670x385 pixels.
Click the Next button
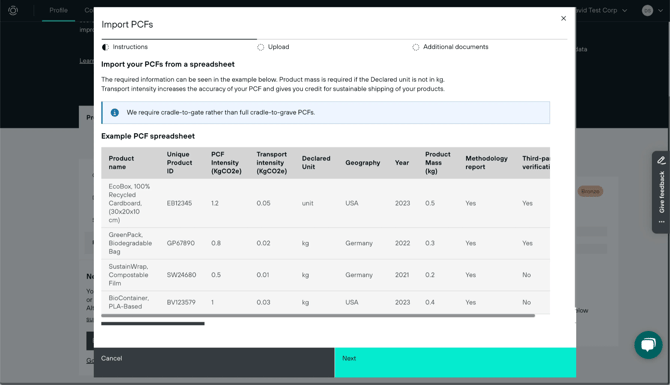point(455,362)
